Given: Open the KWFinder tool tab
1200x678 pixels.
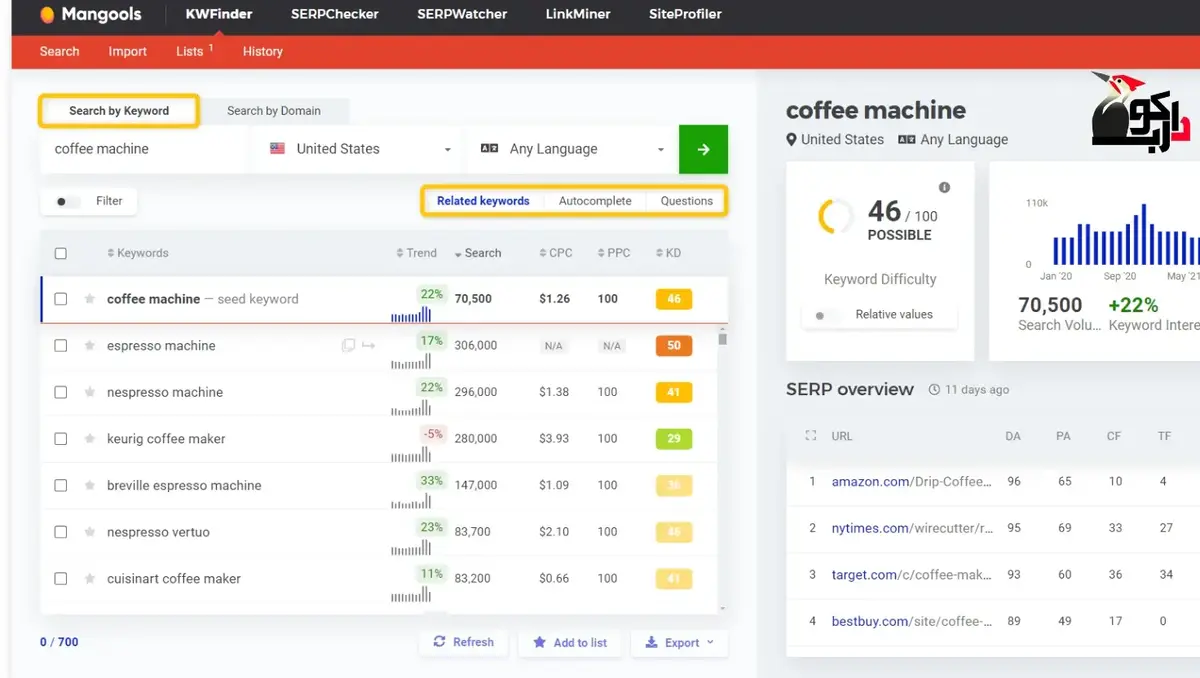Looking at the screenshot, I should 219,14.
